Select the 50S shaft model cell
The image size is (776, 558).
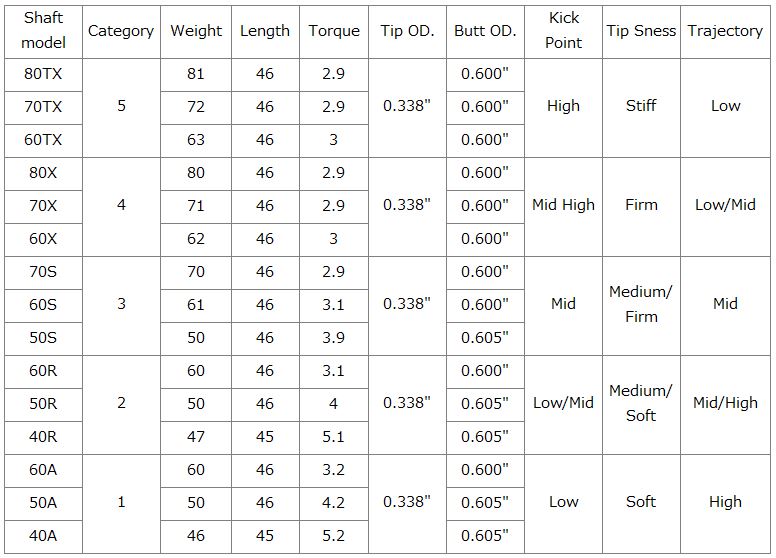43,338
